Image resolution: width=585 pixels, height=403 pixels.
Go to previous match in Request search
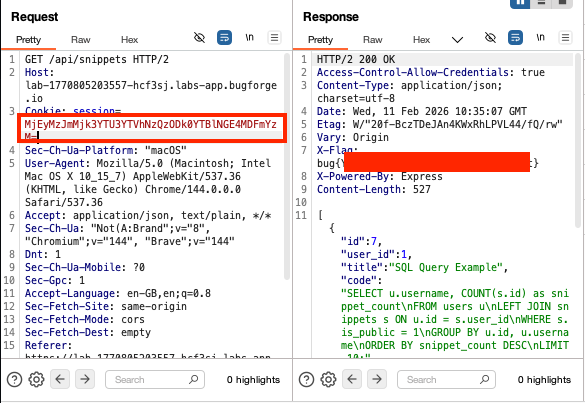60,379
